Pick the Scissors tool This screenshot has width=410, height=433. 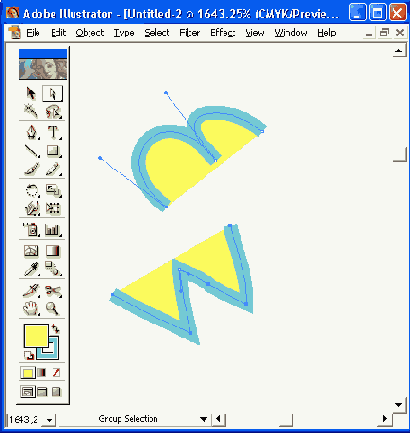coord(53,291)
